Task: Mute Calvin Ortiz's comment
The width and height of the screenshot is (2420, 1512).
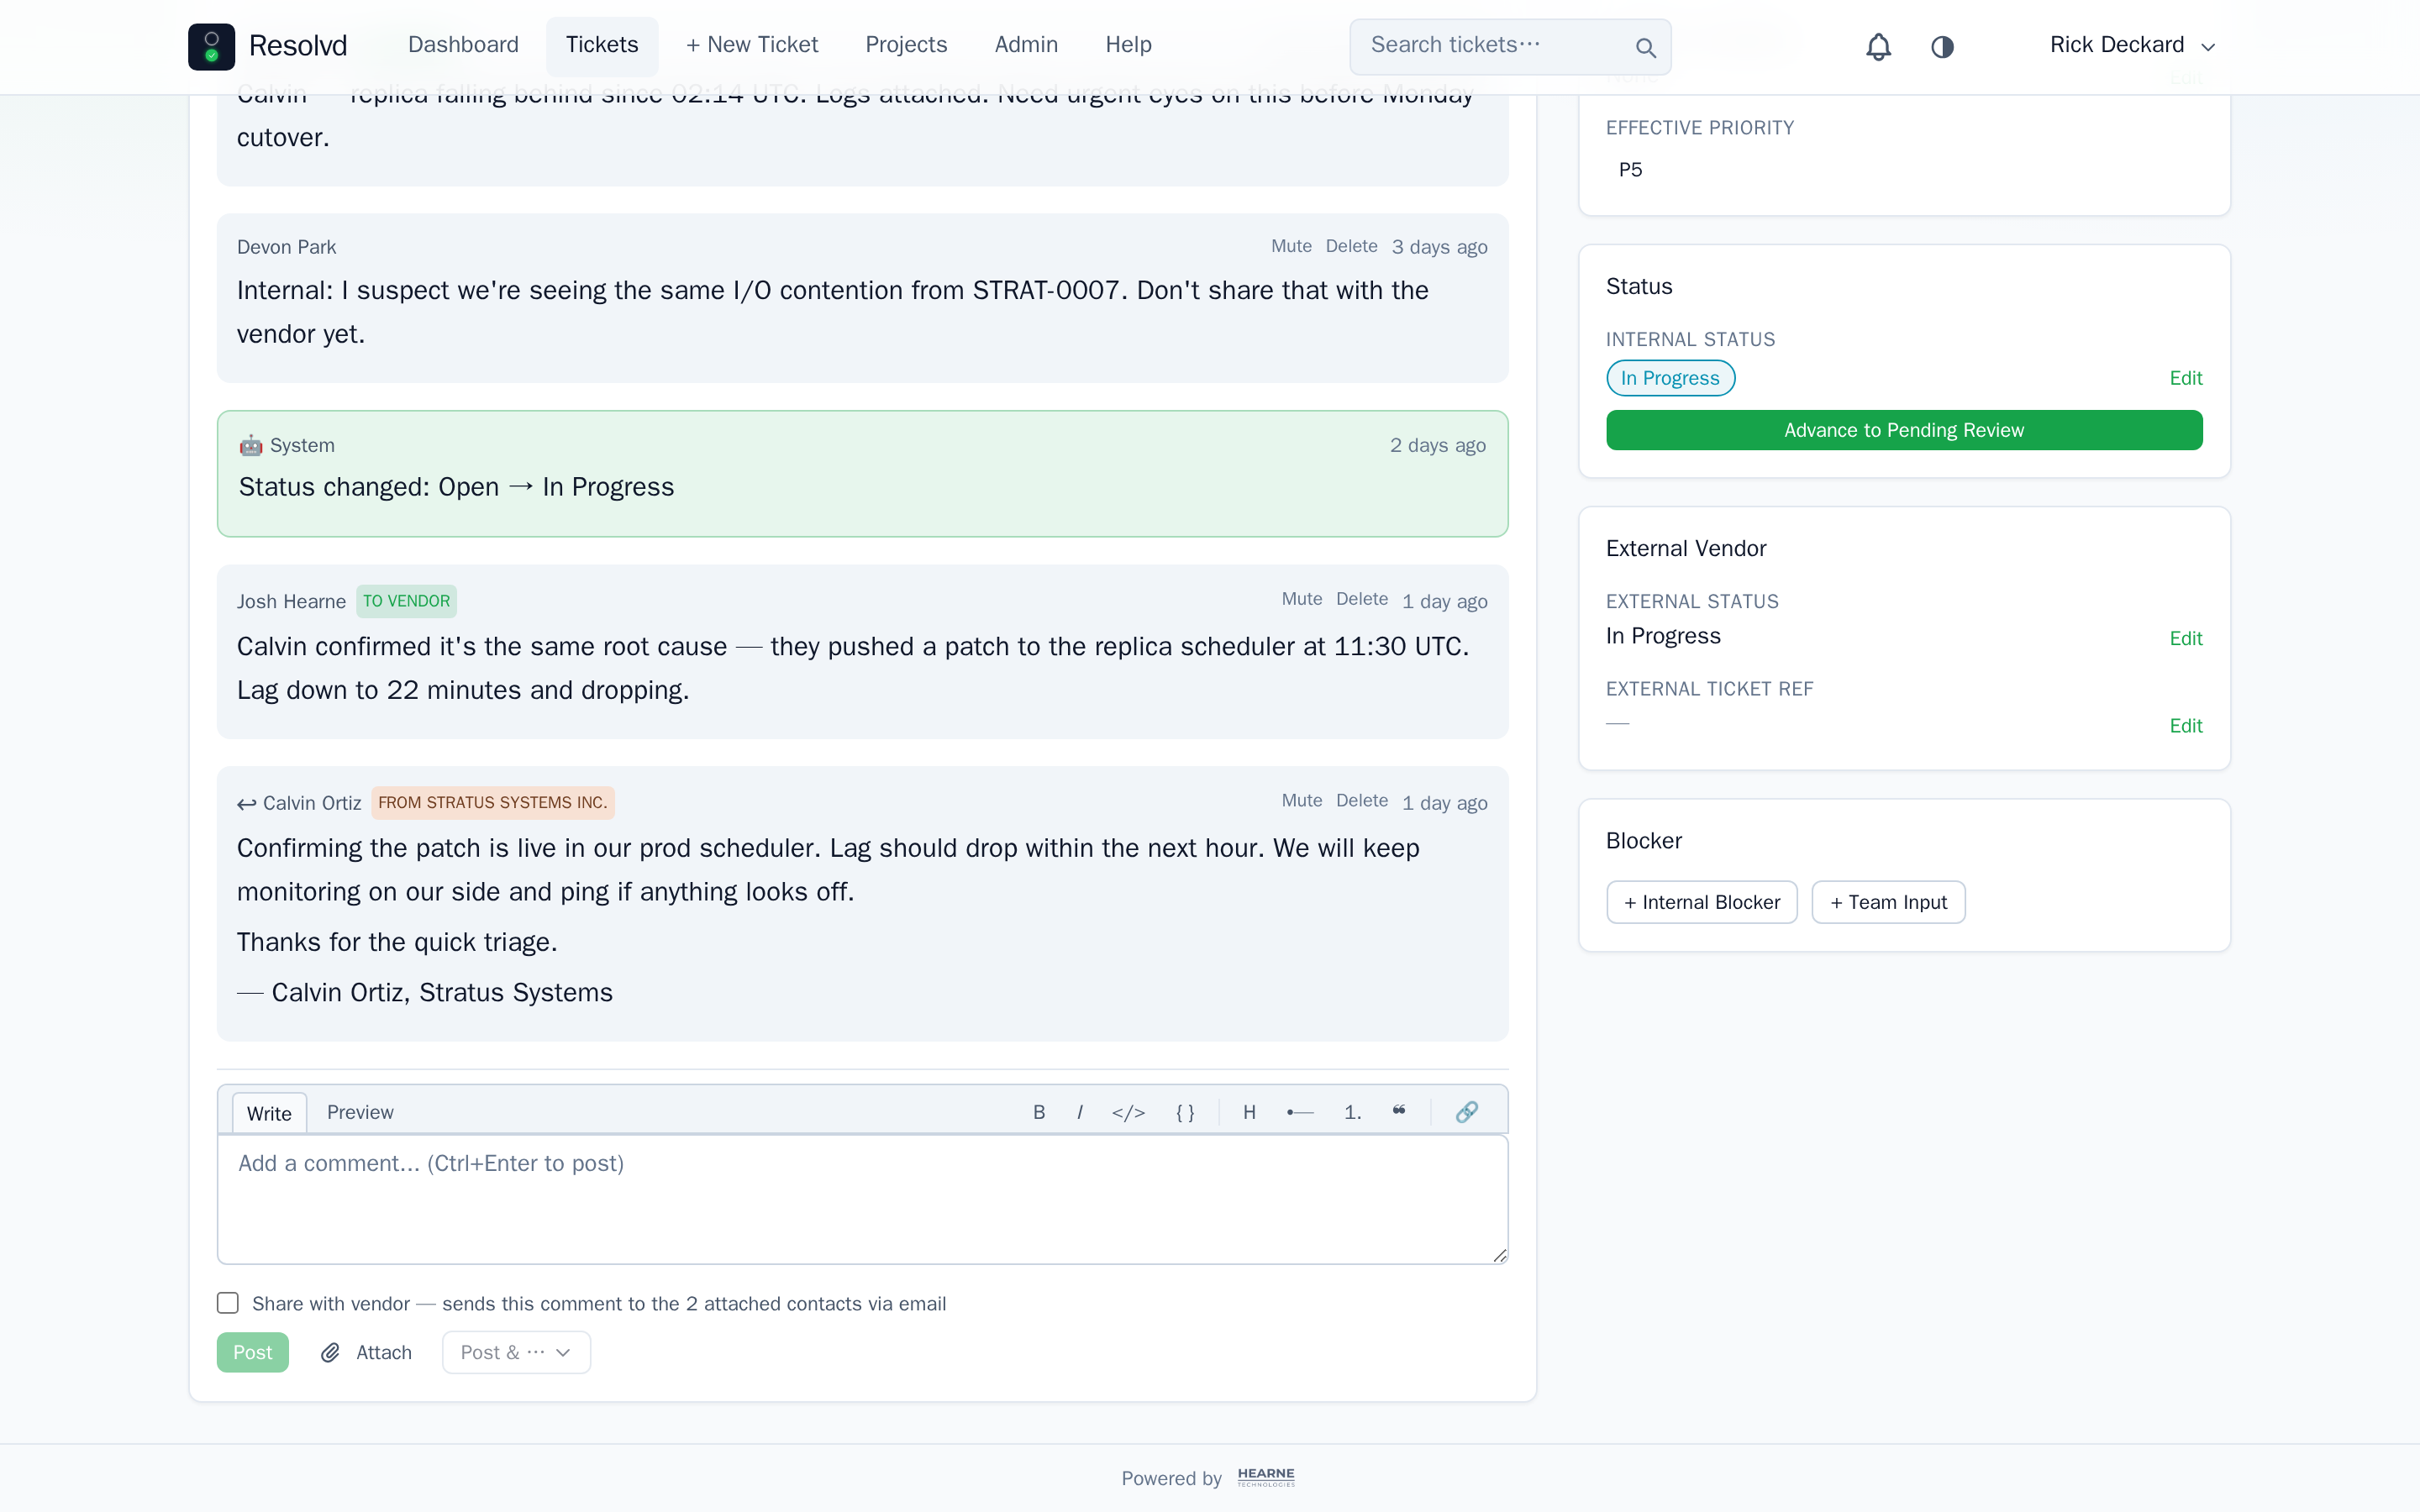Action: tap(1301, 801)
